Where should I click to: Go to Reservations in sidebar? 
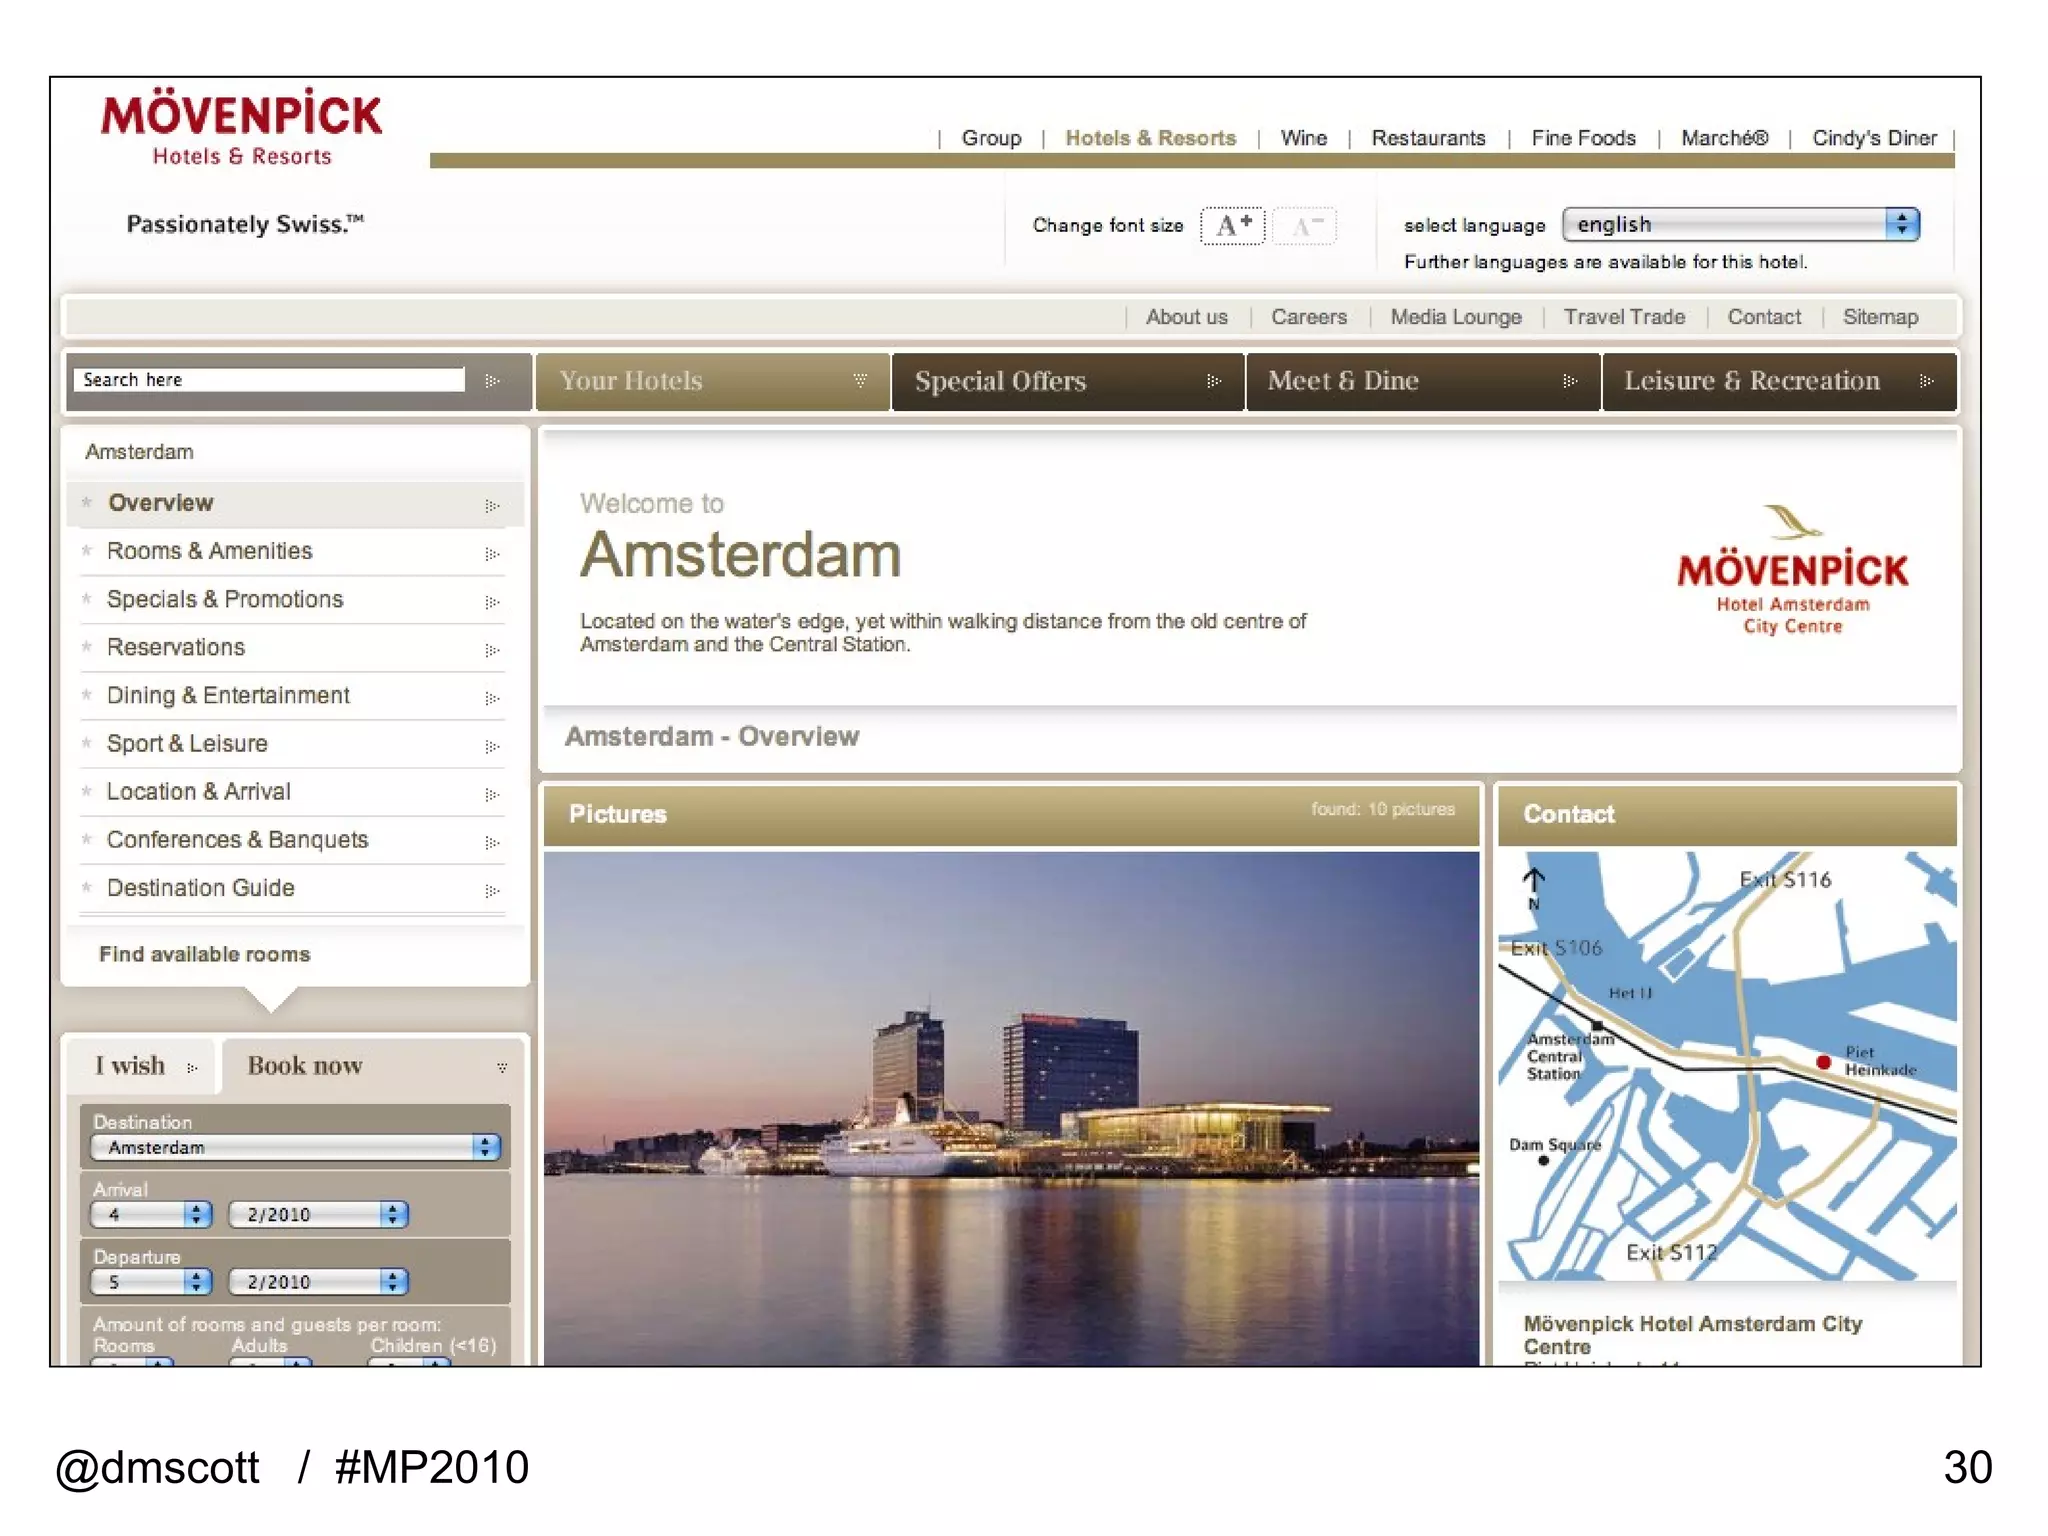[293, 647]
